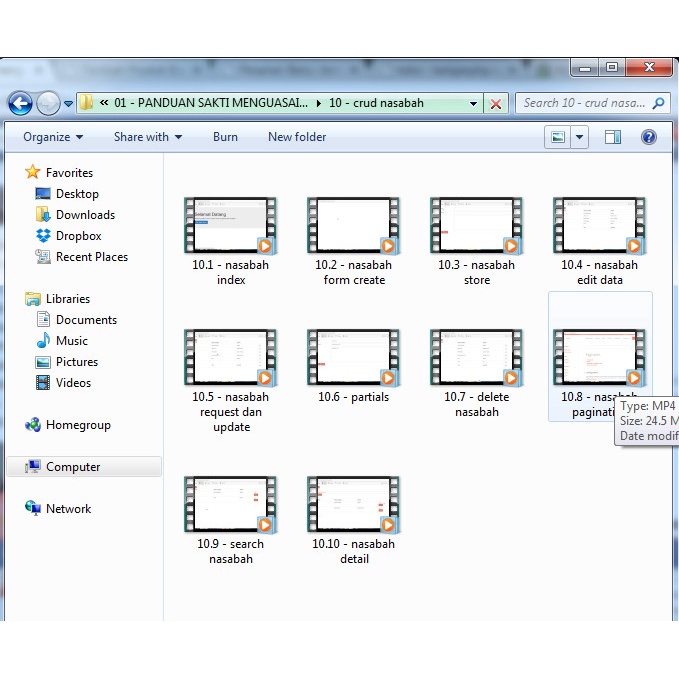
Task: Select the 10.9 - search nasabah video
Action: coord(230,505)
